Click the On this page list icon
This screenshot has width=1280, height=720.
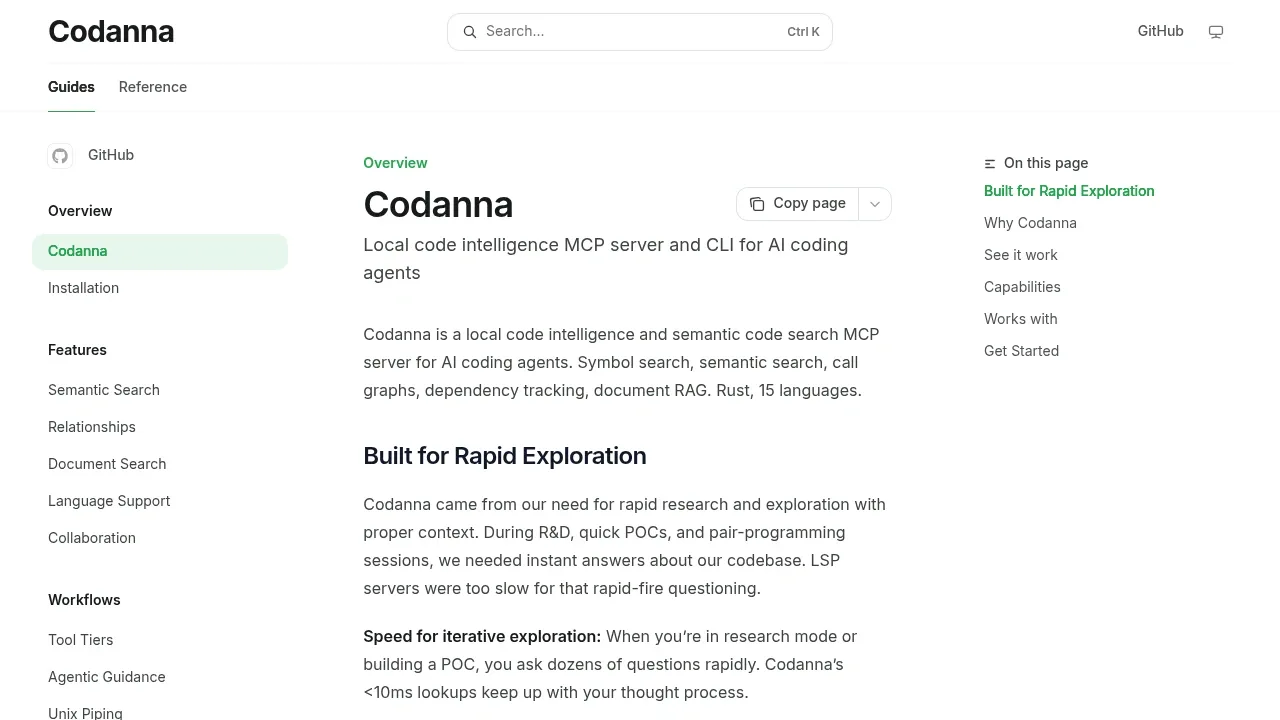coord(990,164)
